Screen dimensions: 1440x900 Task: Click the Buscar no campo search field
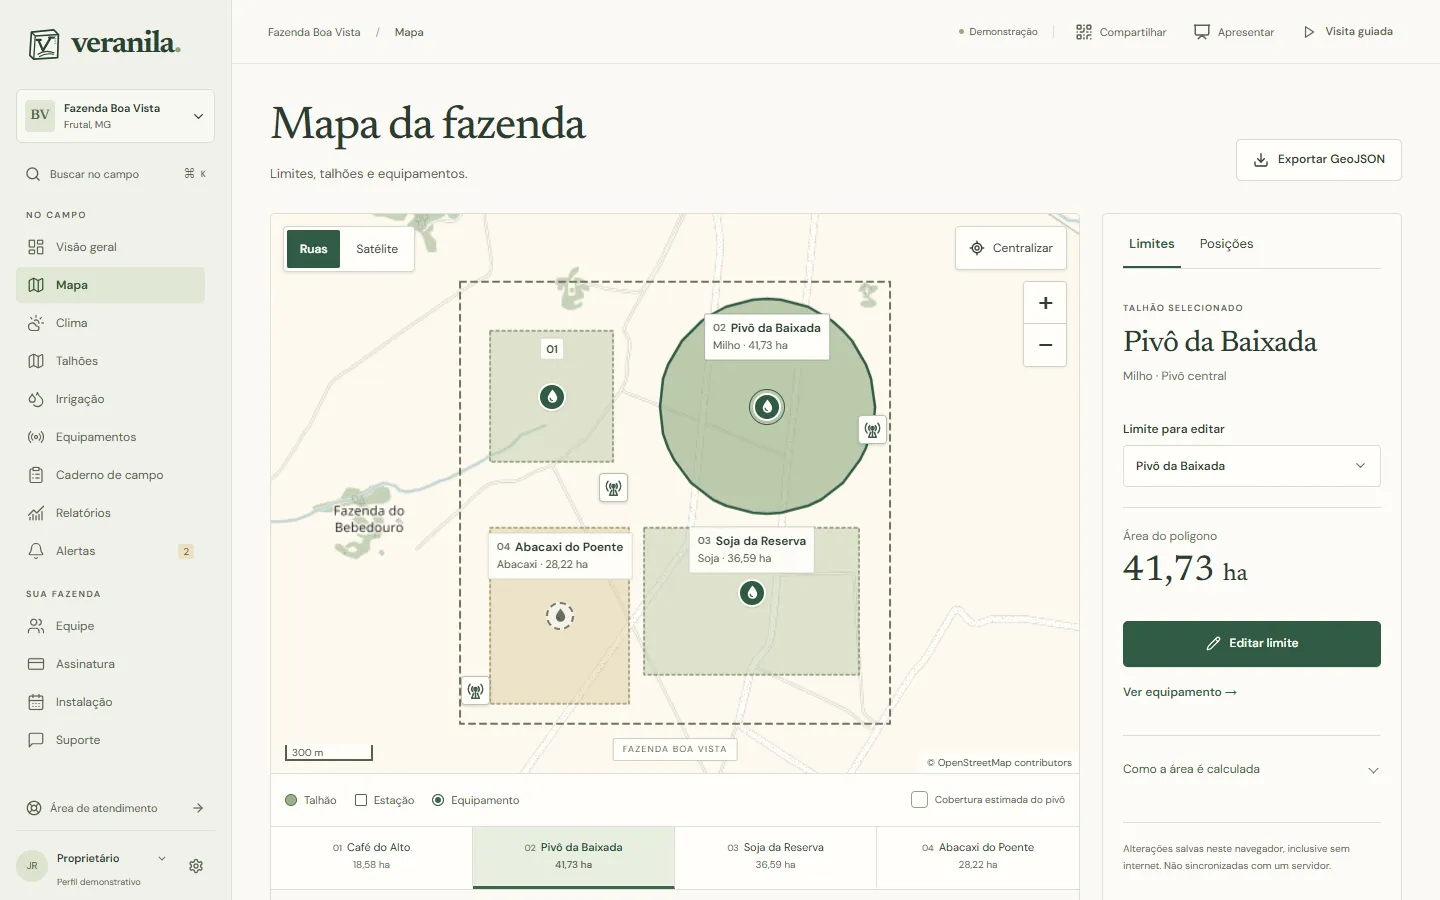pos(115,174)
